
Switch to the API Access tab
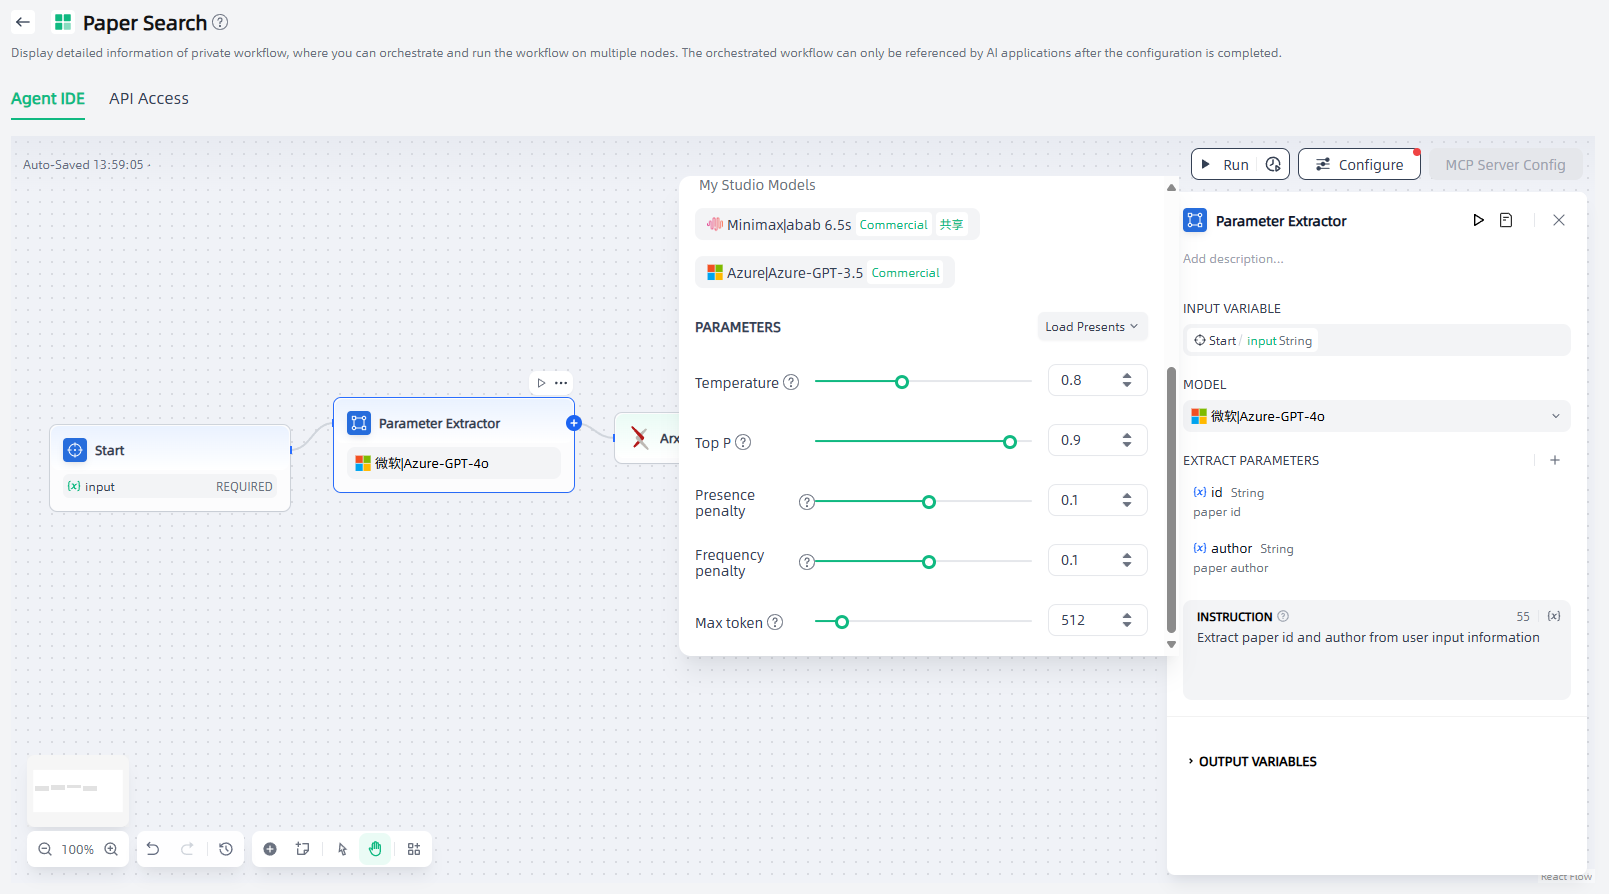click(149, 99)
